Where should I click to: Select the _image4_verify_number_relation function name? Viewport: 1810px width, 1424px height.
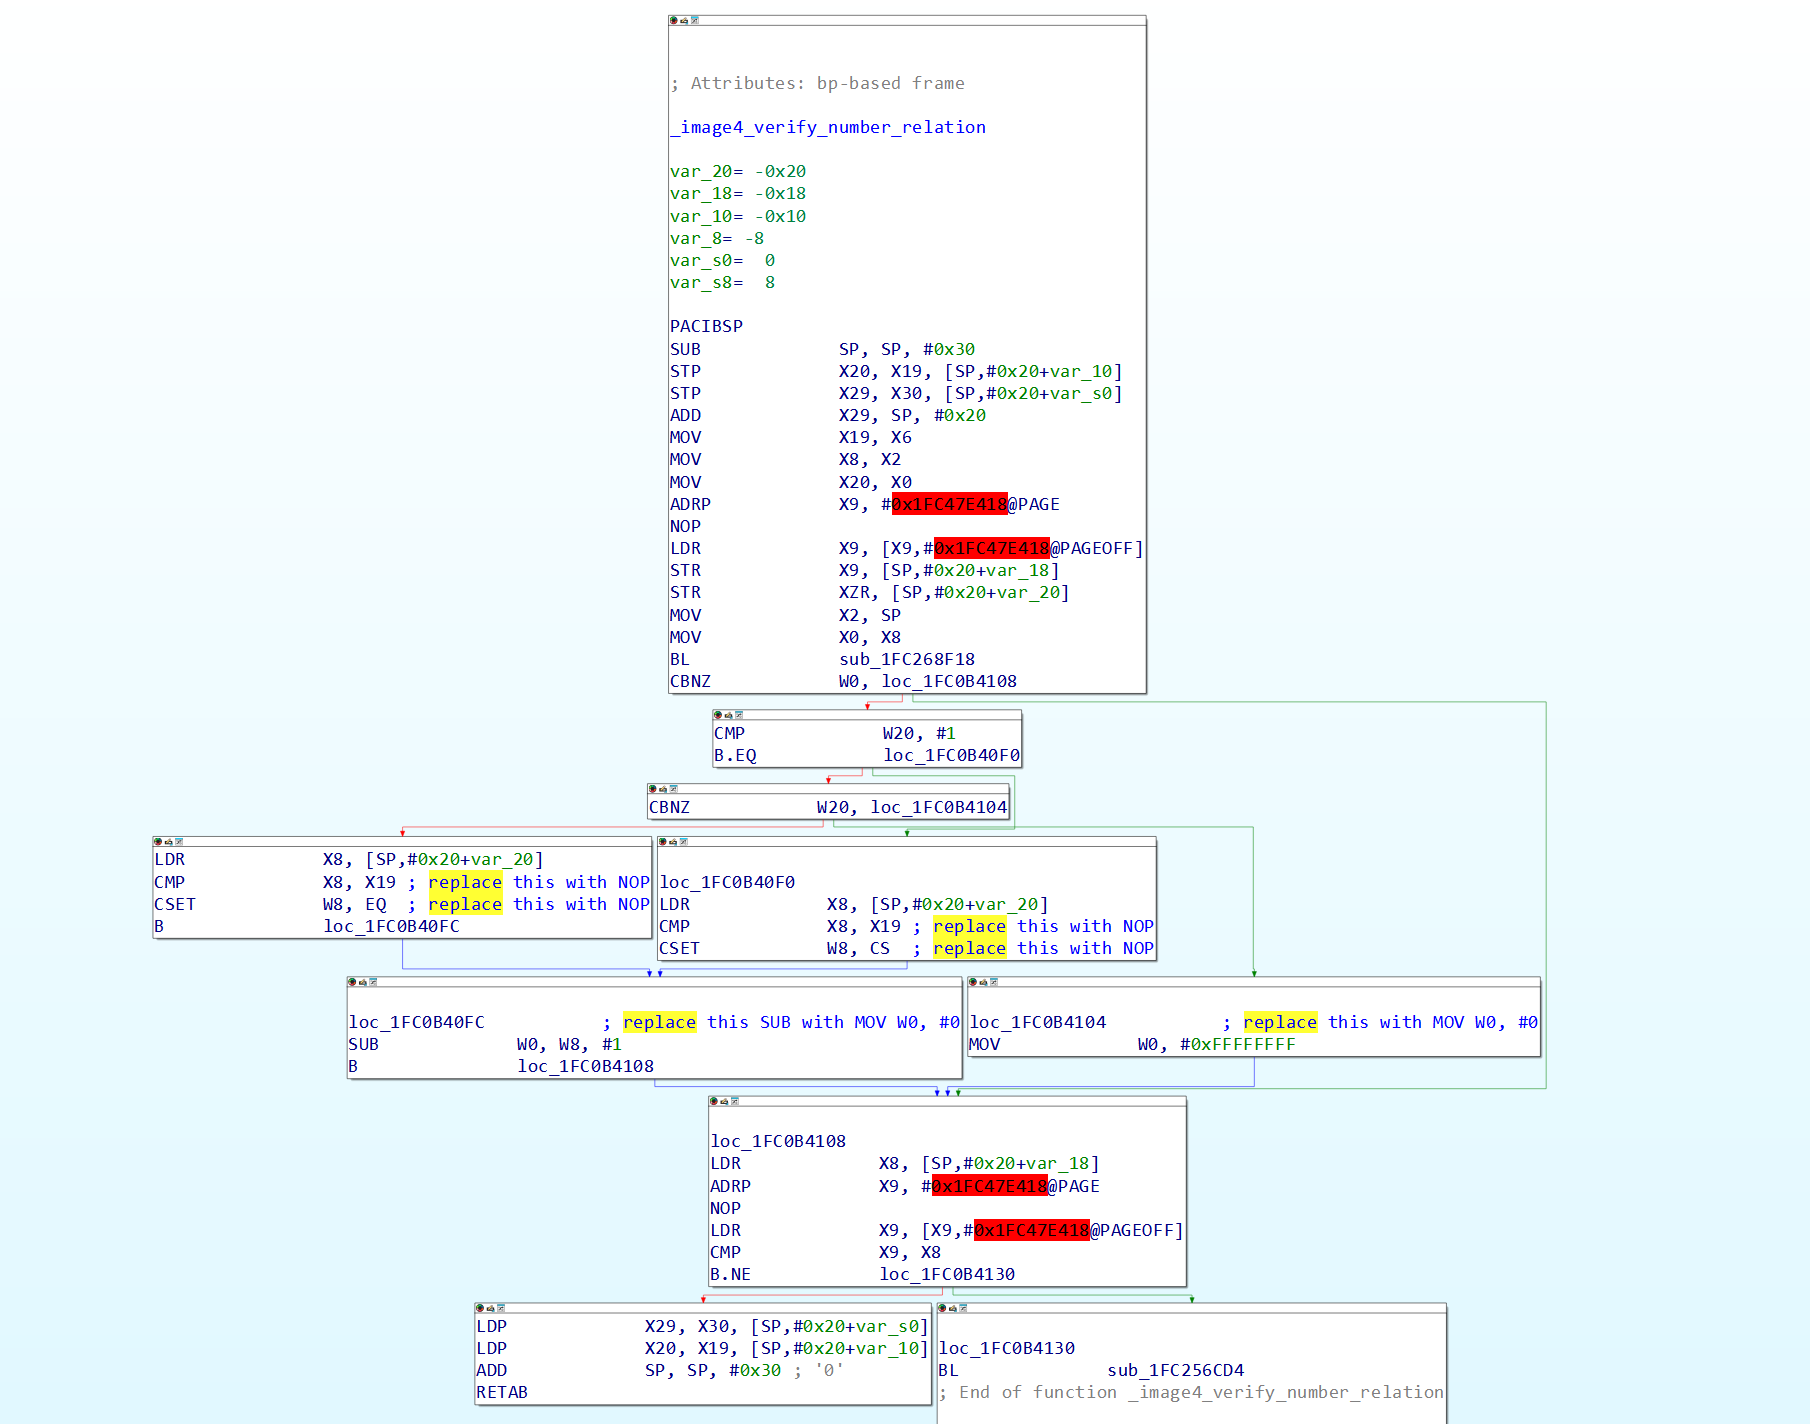(828, 127)
